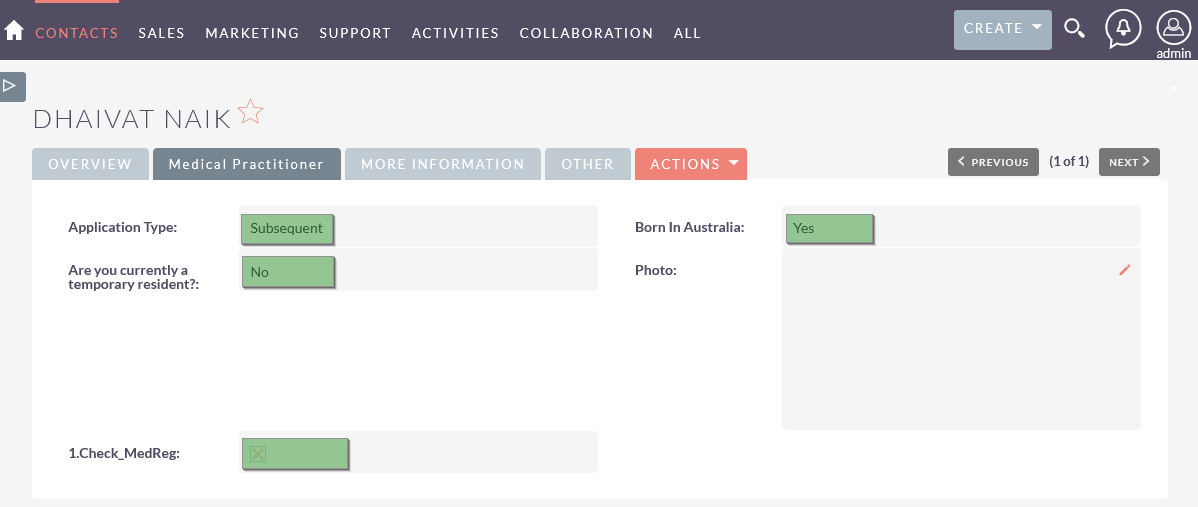Viewport: 1198px width, 507px height.
Task: Switch to the OTHER tab
Action: [x=588, y=164]
